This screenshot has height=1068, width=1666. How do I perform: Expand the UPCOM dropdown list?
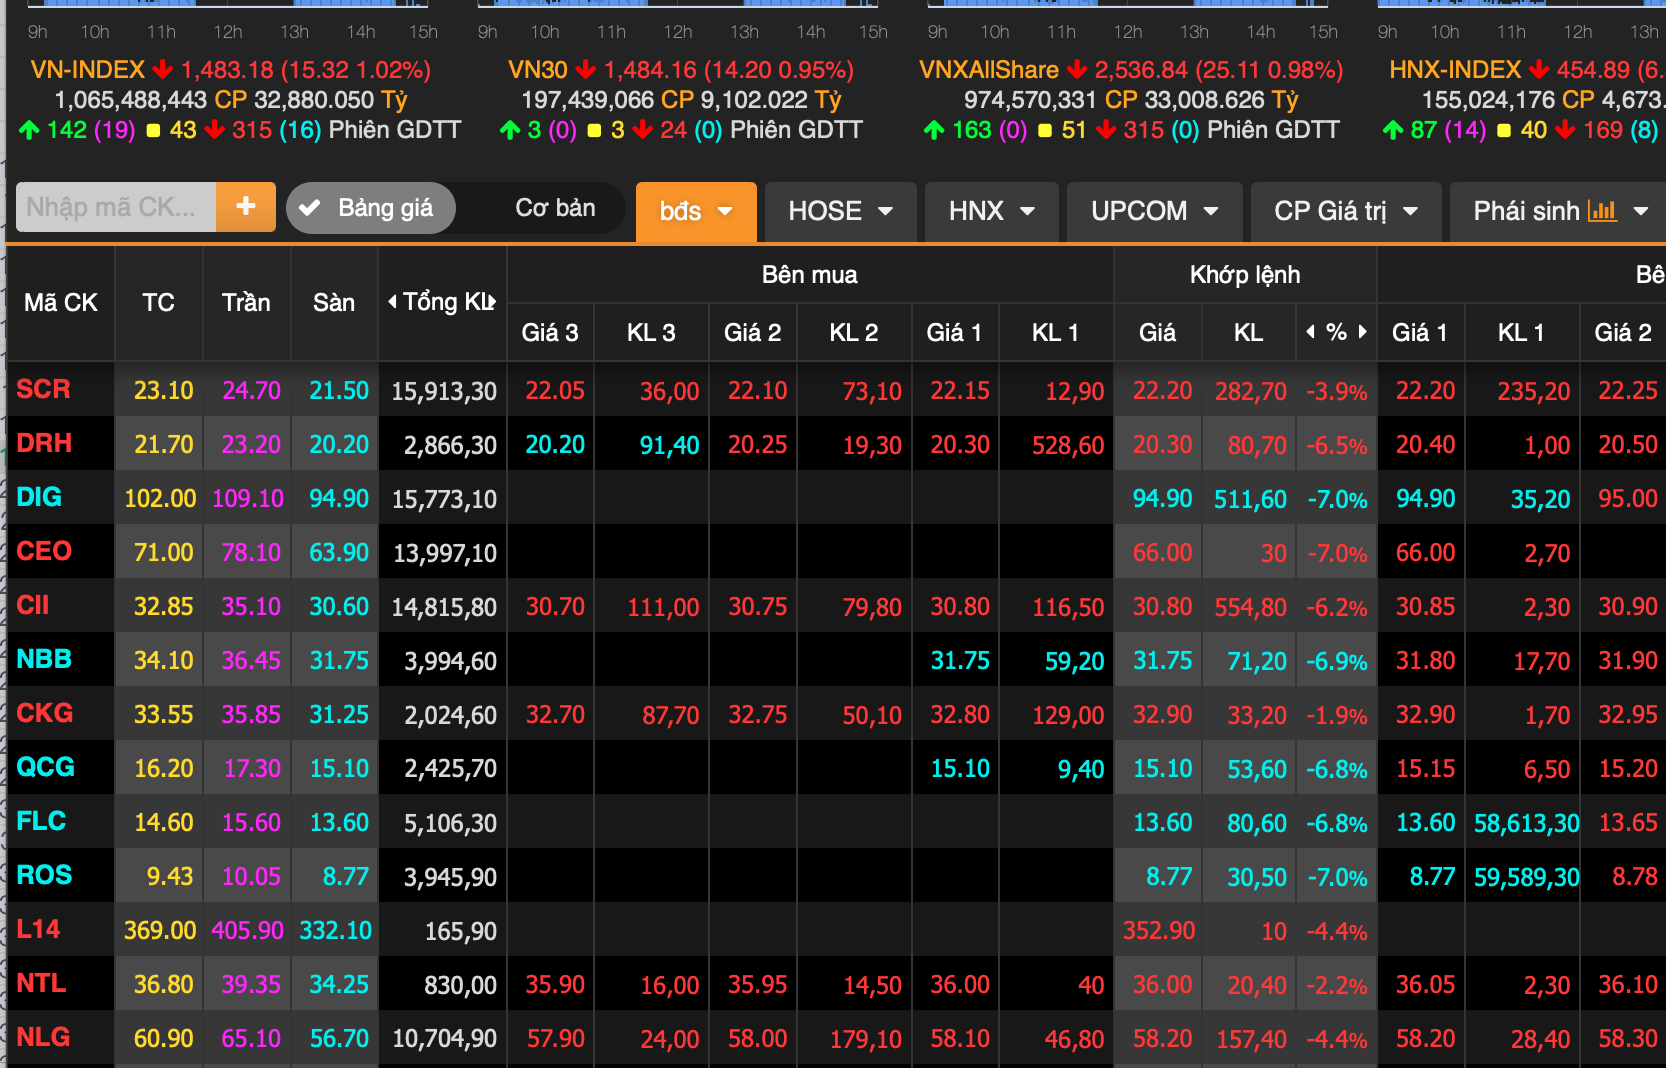coord(1154,211)
